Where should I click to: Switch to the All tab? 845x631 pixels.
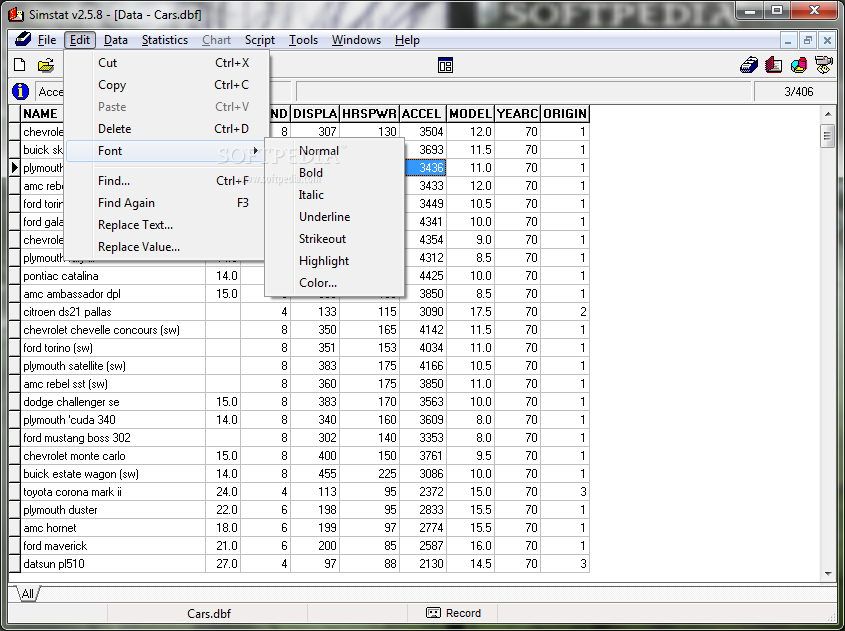point(26,594)
